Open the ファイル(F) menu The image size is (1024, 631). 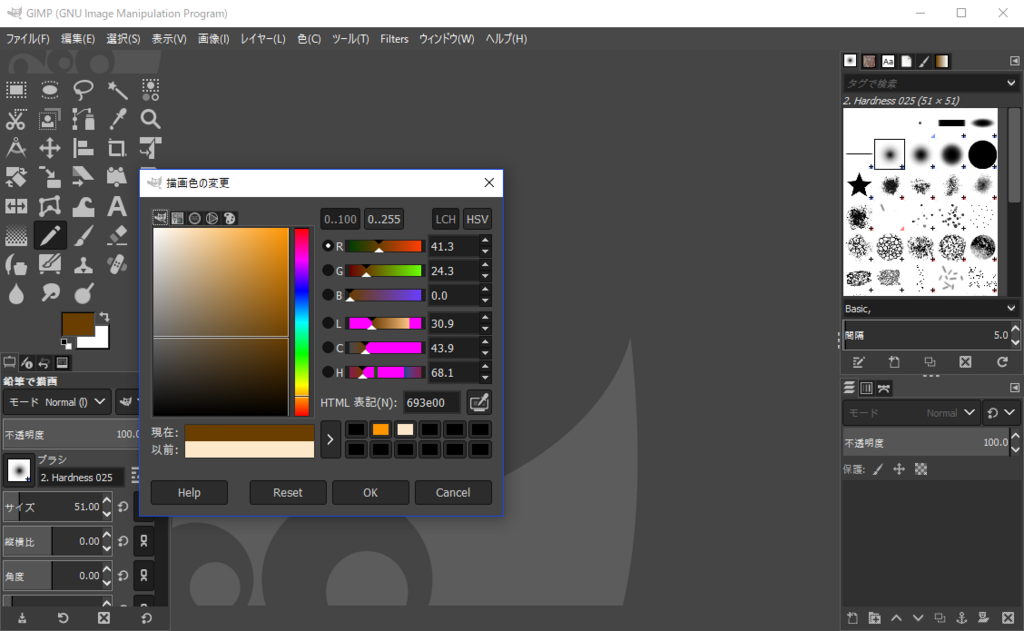coord(27,39)
